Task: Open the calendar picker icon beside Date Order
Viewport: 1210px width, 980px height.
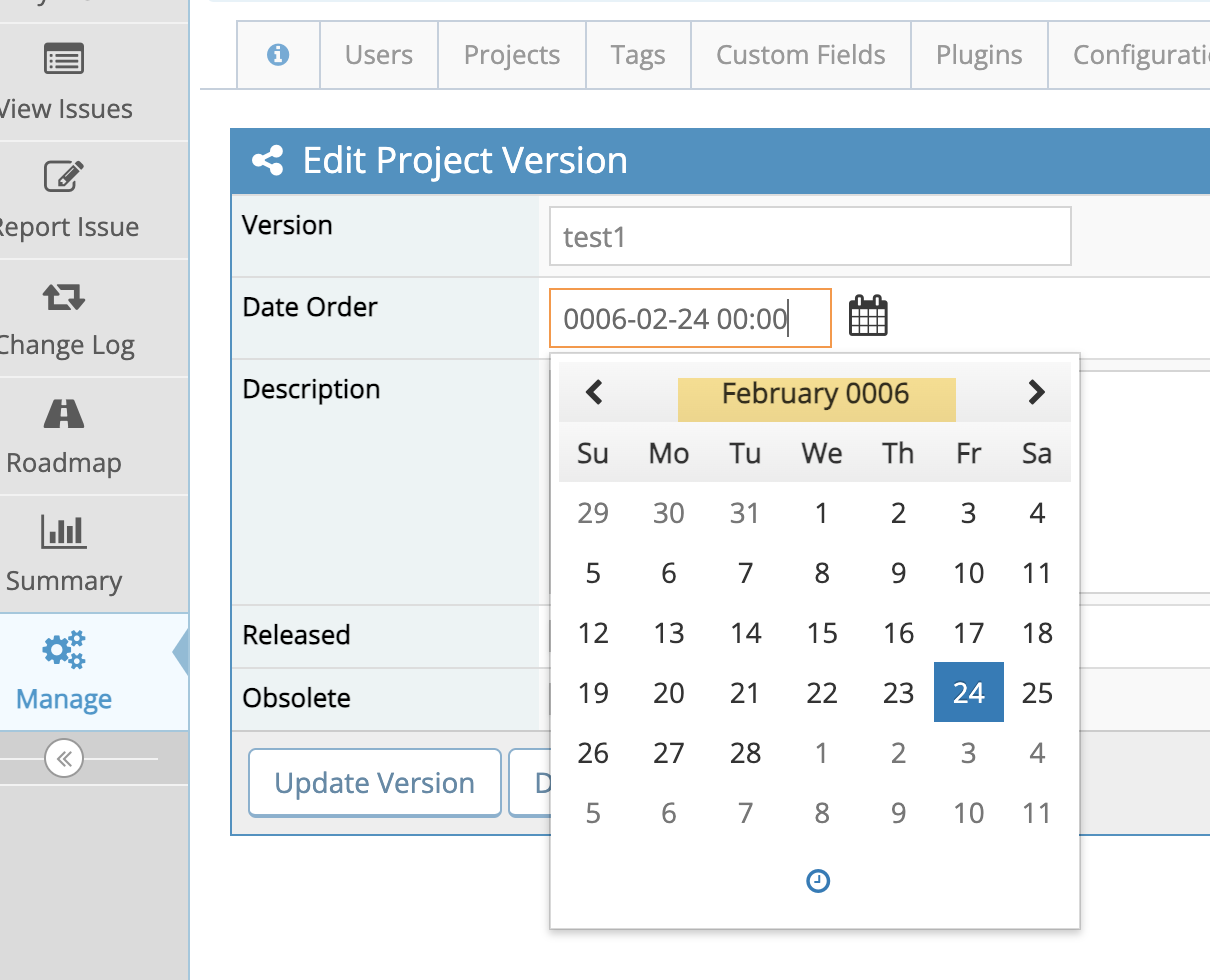Action: click(868, 316)
